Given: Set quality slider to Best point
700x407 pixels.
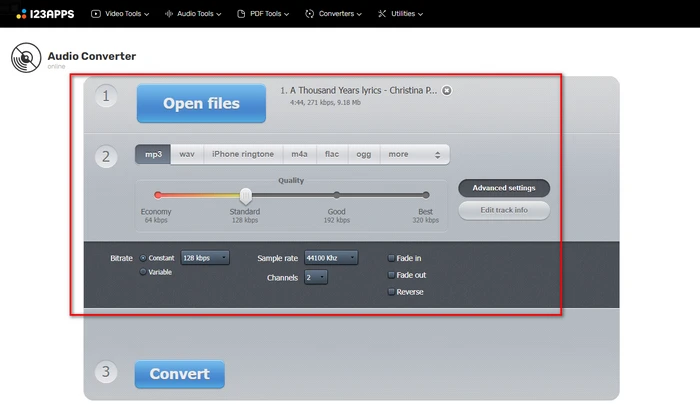Looking at the screenshot, I should (x=426, y=195).
